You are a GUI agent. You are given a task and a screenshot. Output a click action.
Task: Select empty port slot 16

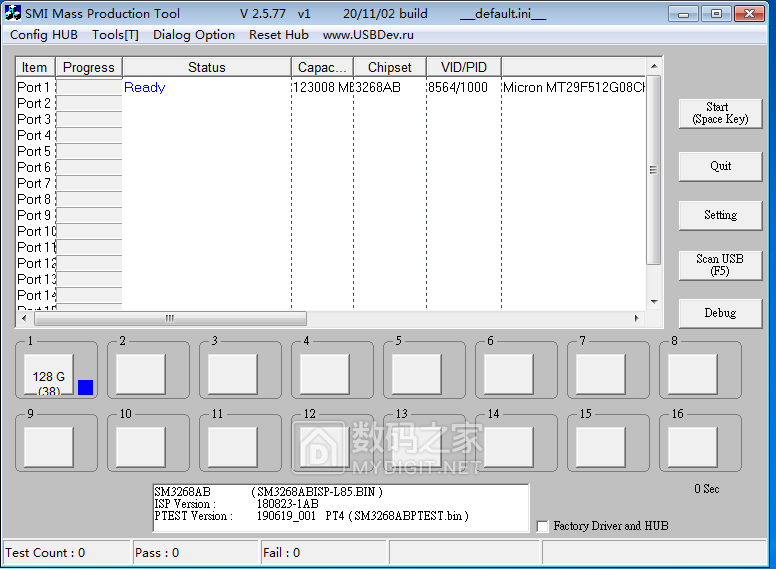tap(693, 447)
